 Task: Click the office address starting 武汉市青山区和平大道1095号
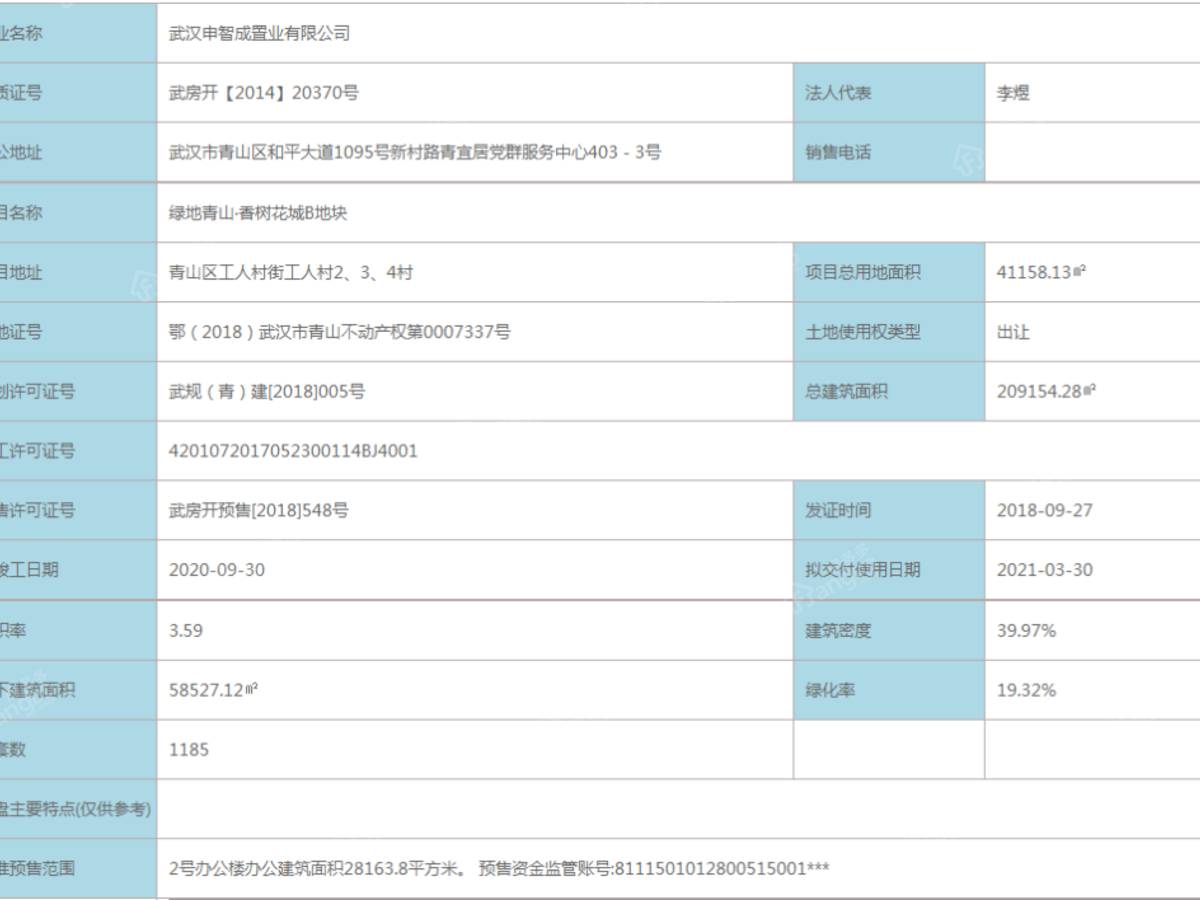point(415,153)
